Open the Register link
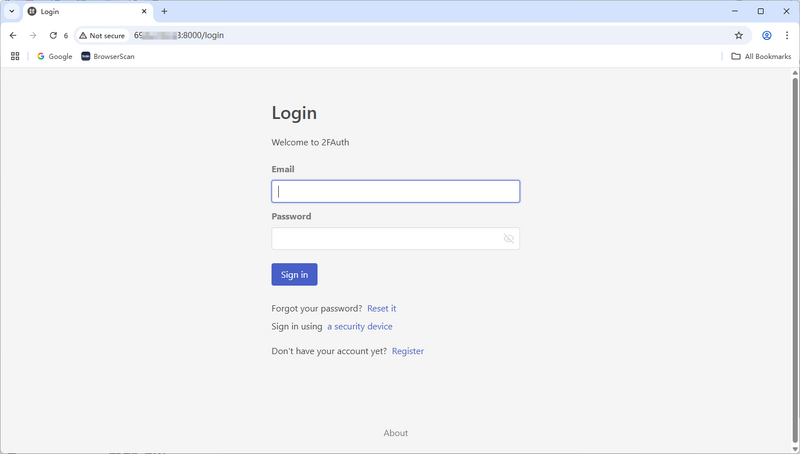The width and height of the screenshot is (800, 454). coord(408,351)
